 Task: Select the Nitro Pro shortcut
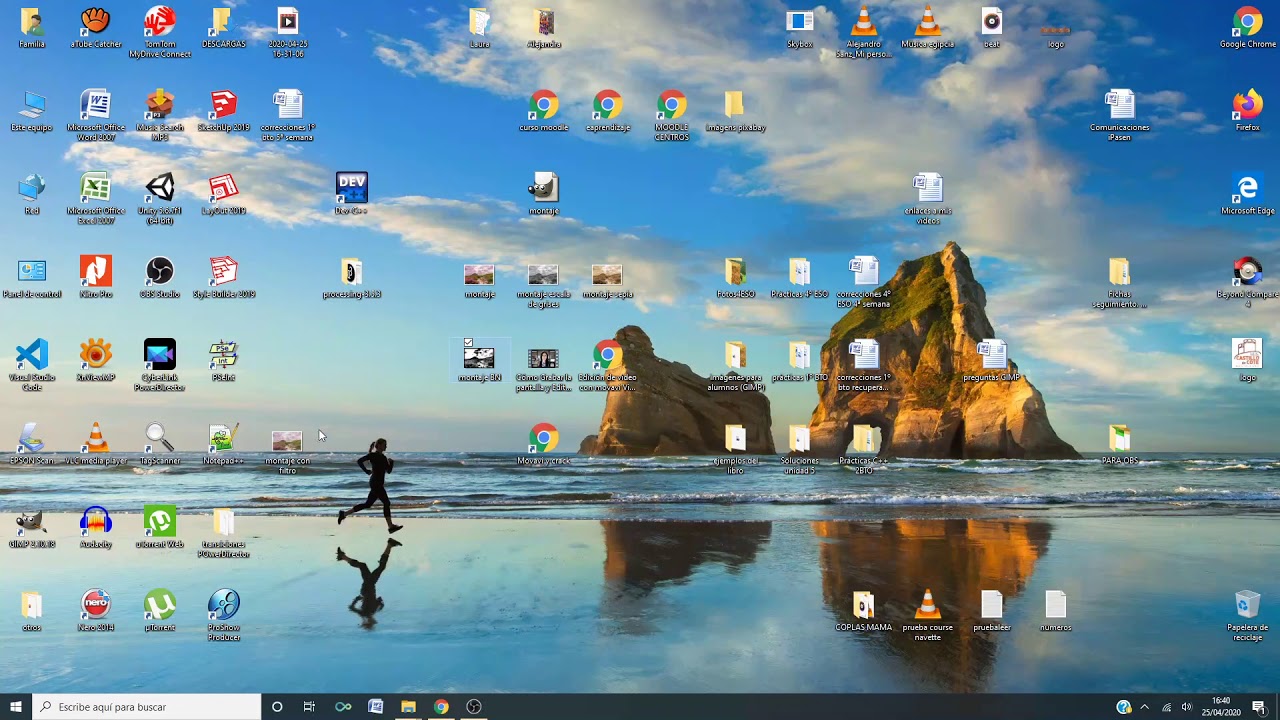click(96, 277)
